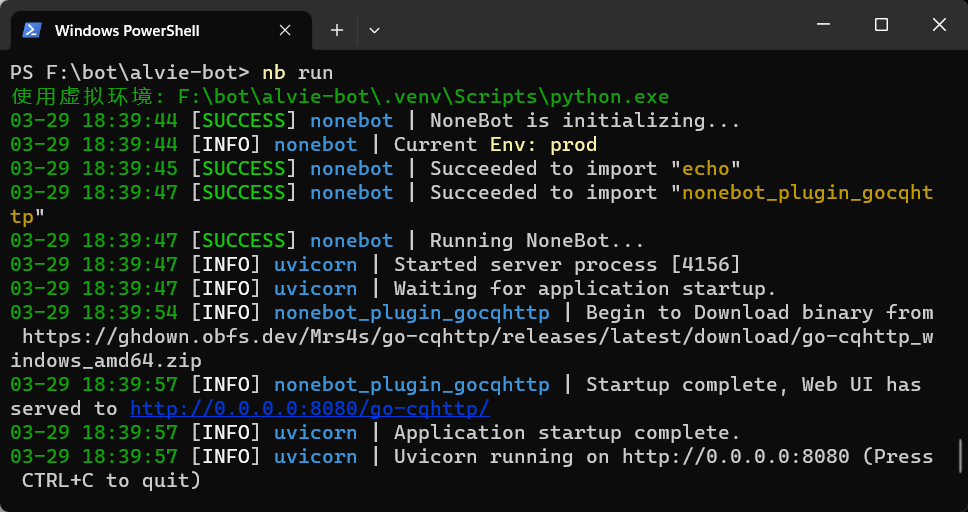The height and width of the screenshot is (512, 968).
Task: Click the quoted "echo" plugin name
Action: (x=706, y=168)
